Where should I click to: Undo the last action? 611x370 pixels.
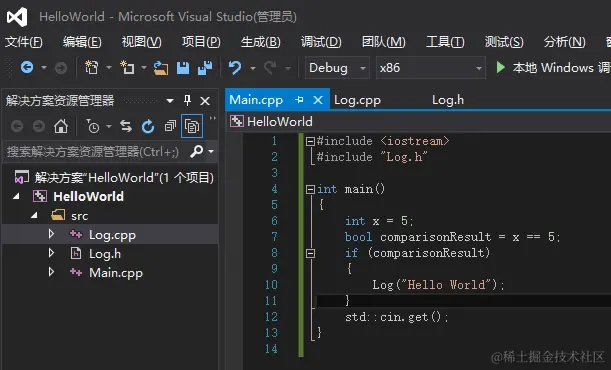235,68
